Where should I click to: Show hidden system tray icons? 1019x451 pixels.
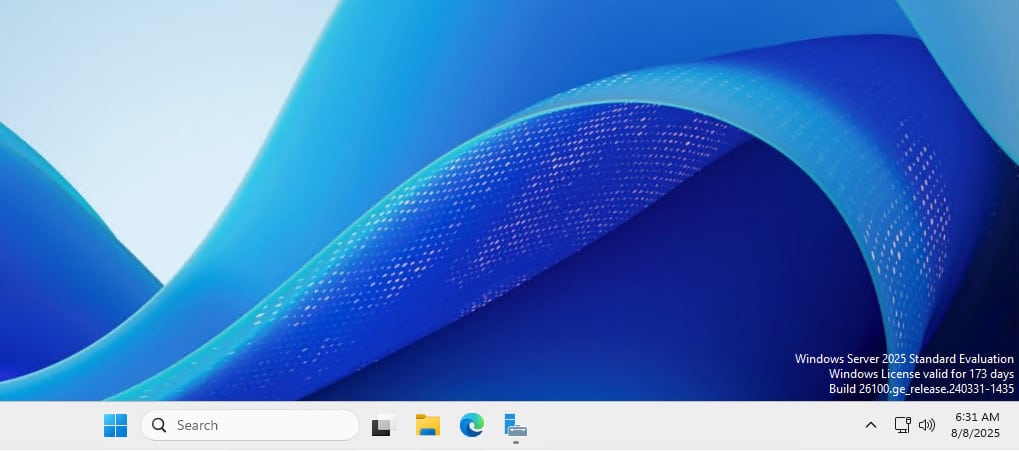(871, 426)
